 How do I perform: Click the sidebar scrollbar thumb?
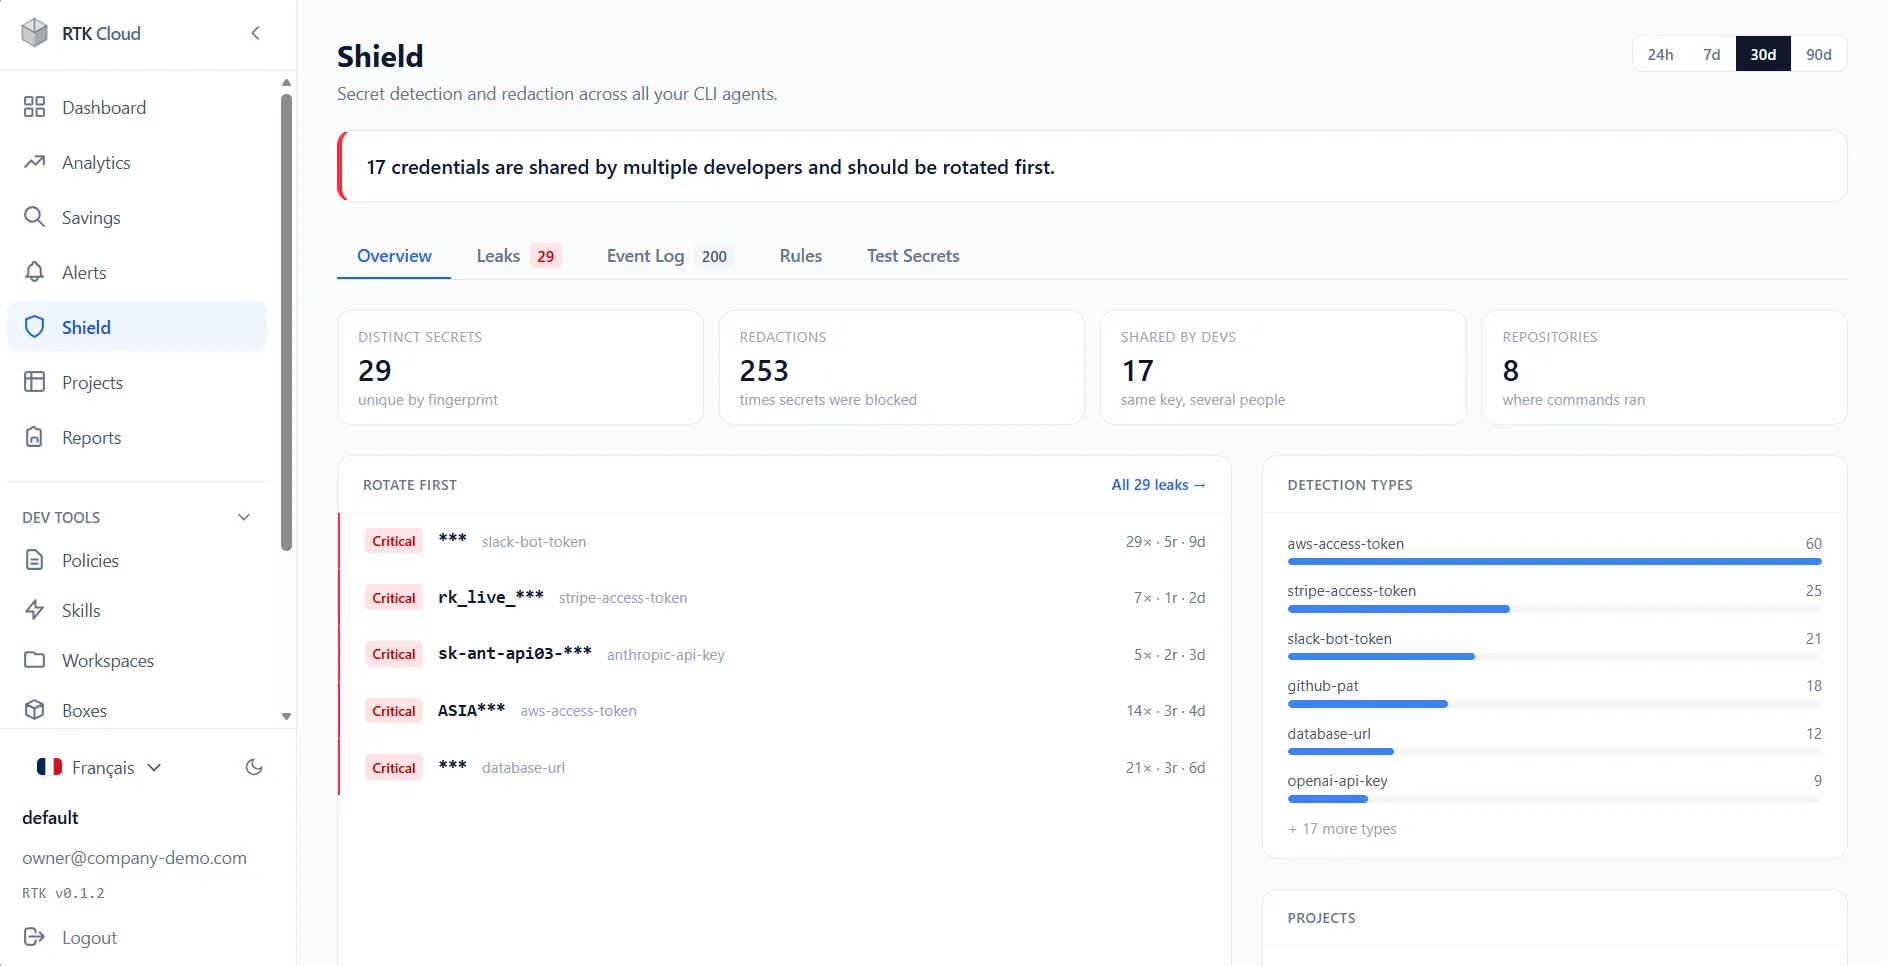pyautogui.click(x=287, y=321)
